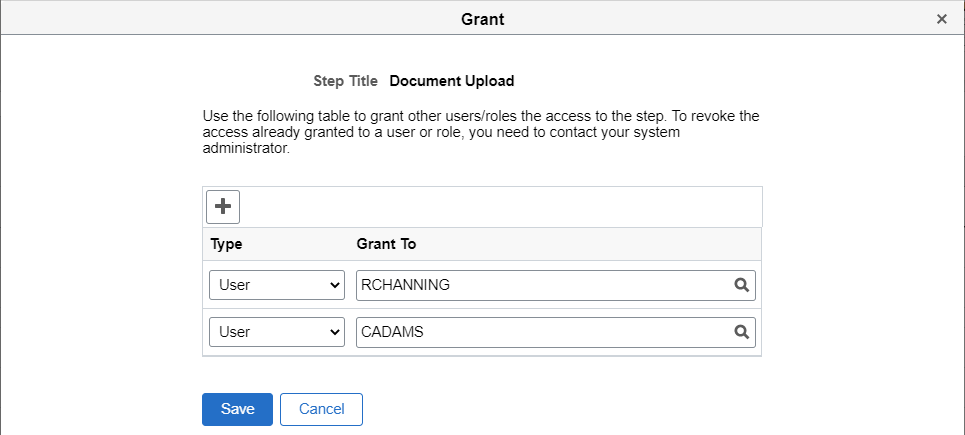Screen dimensions: 965x435
Task: Expand the Type dropdown in the CADAMS row
Action: click(x=276, y=332)
